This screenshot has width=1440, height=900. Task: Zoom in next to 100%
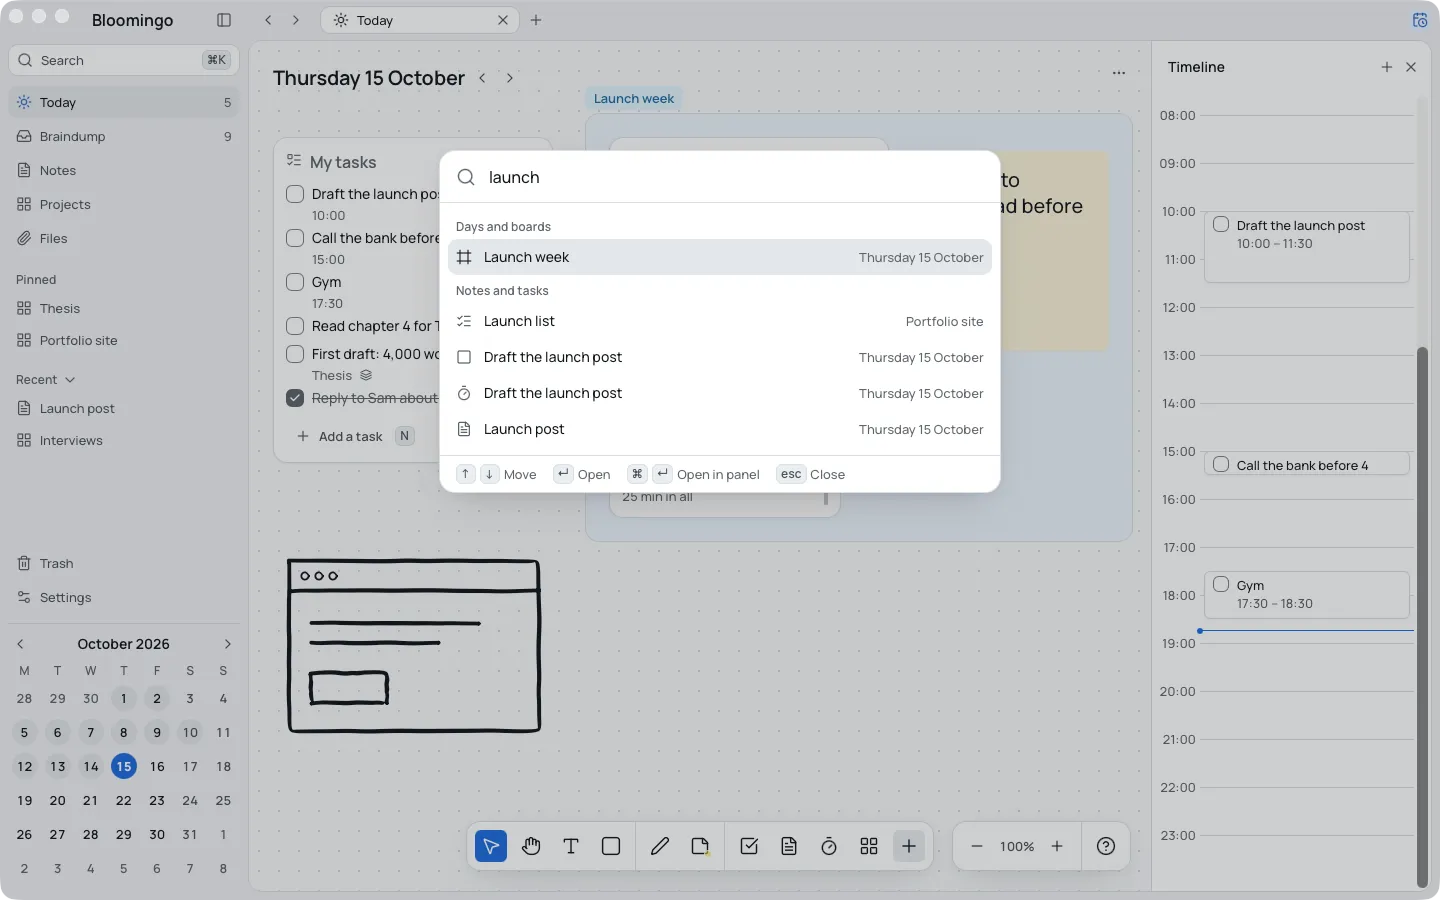point(1057,846)
